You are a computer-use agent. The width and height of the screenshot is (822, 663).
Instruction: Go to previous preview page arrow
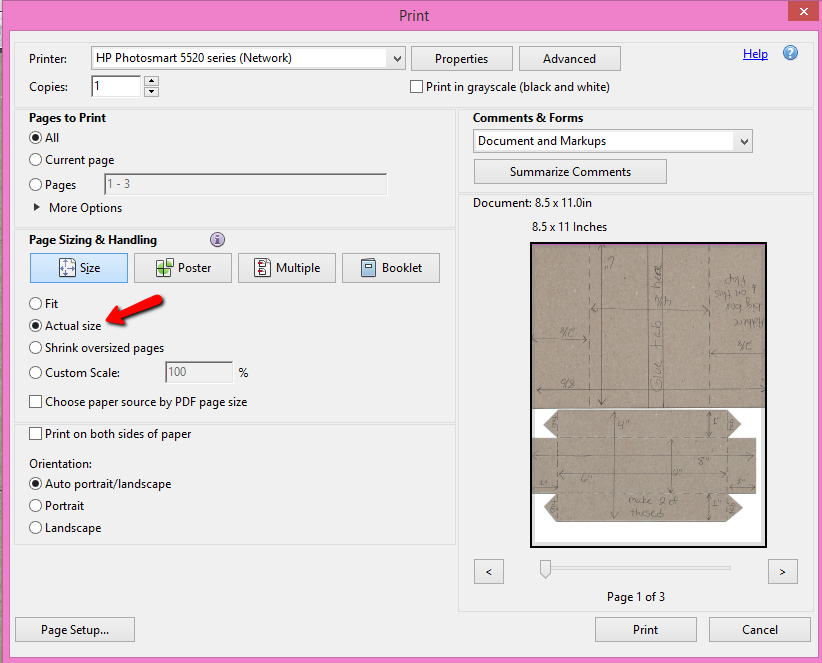(x=488, y=571)
